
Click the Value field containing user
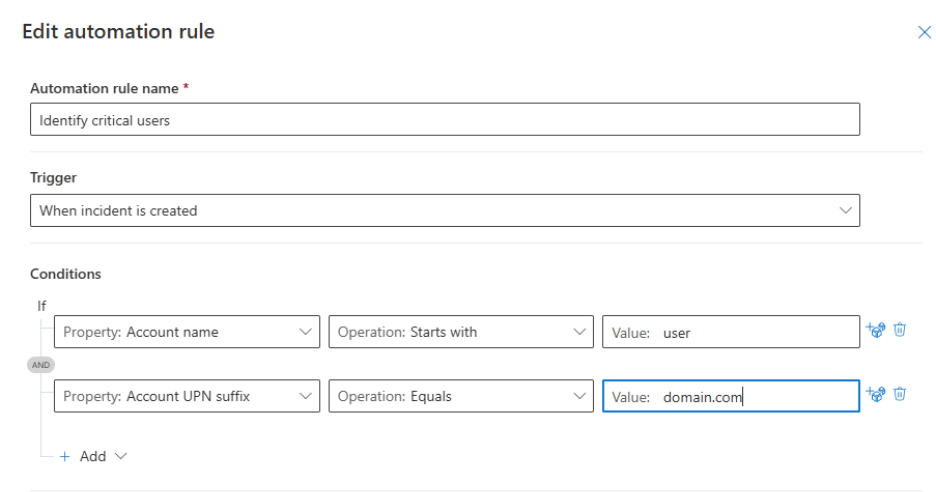pos(730,333)
